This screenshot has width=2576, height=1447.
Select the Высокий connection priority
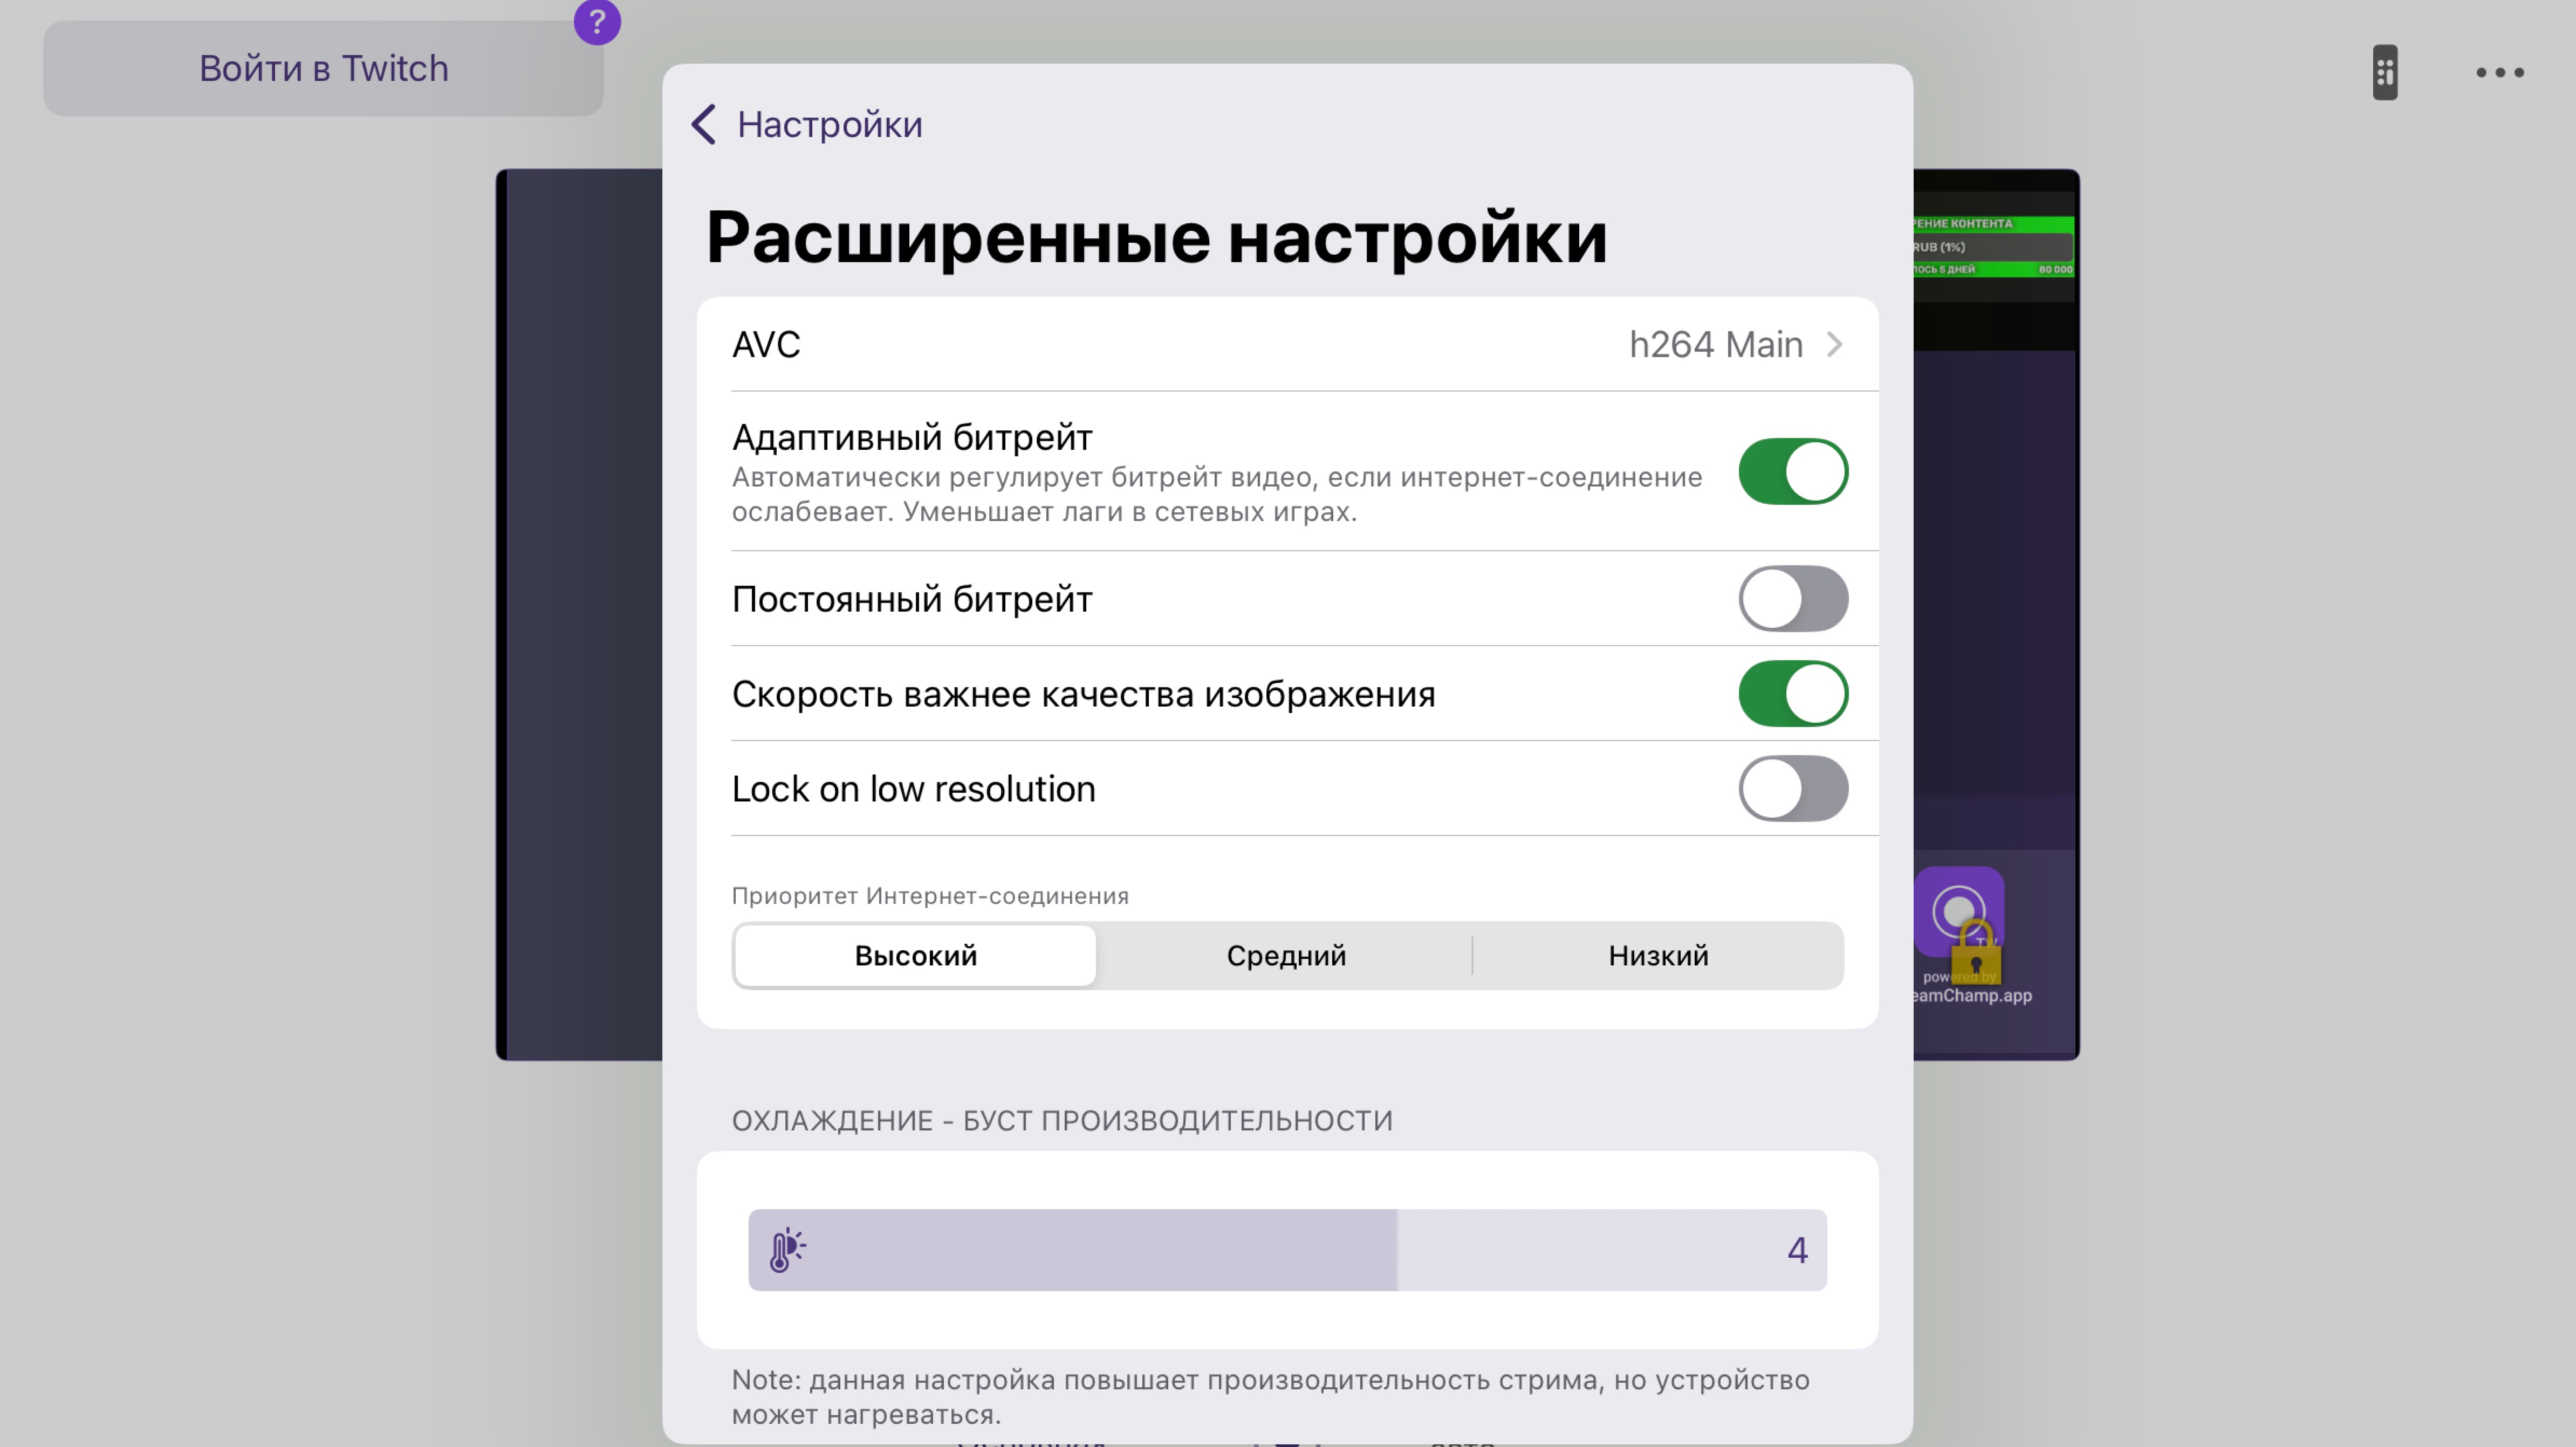point(915,956)
